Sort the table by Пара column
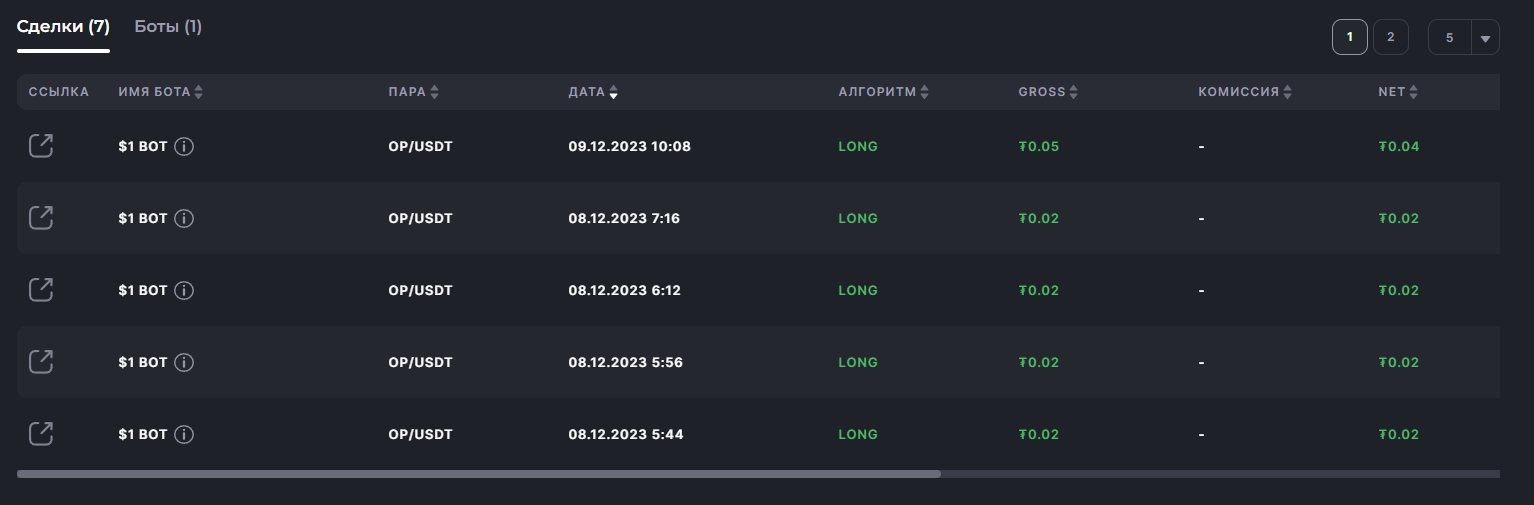This screenshot has height=505, width=1534. coord(413,92)
